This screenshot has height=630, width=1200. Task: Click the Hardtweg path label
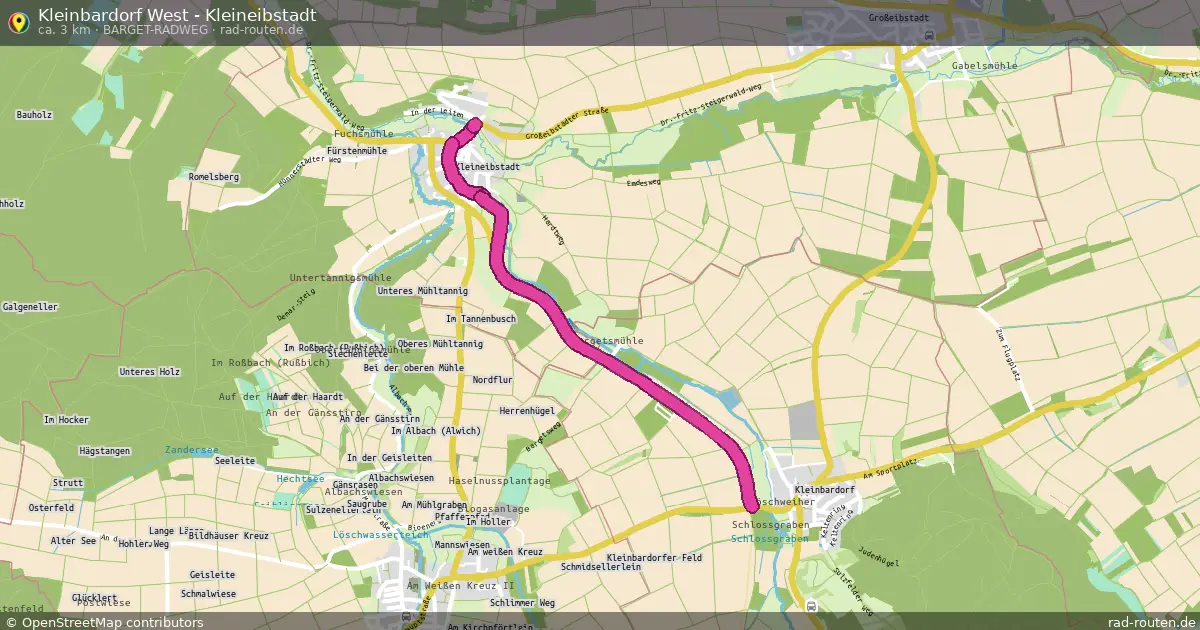point(553,232)
